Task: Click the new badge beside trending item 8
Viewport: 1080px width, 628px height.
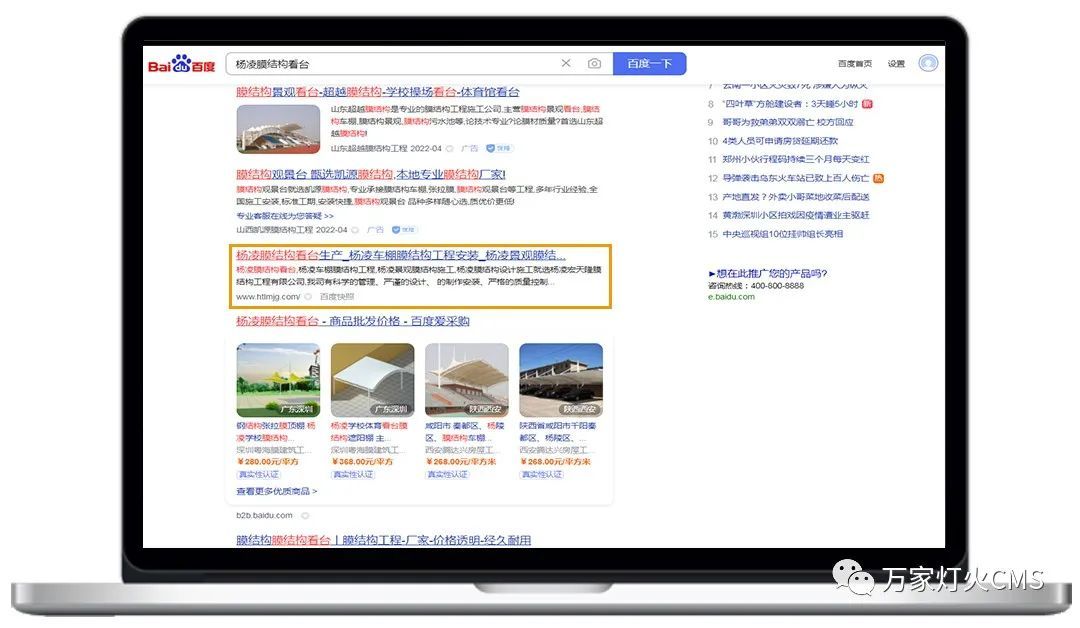Action: pyautogui.click(x=867, y=103)
